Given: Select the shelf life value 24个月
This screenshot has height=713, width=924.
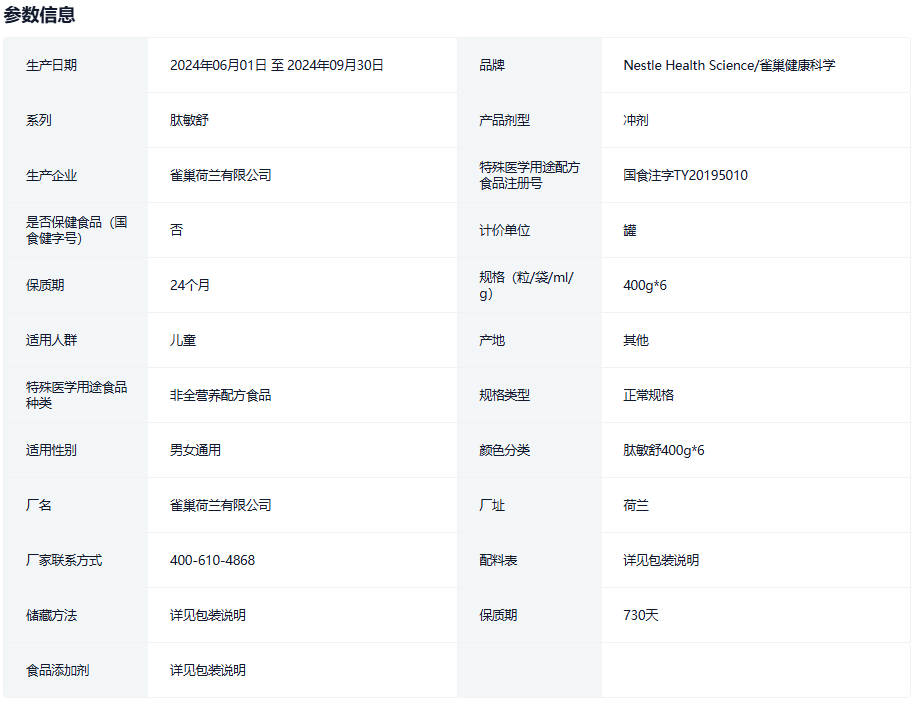Looking at the screenshot, I should 190,285.
